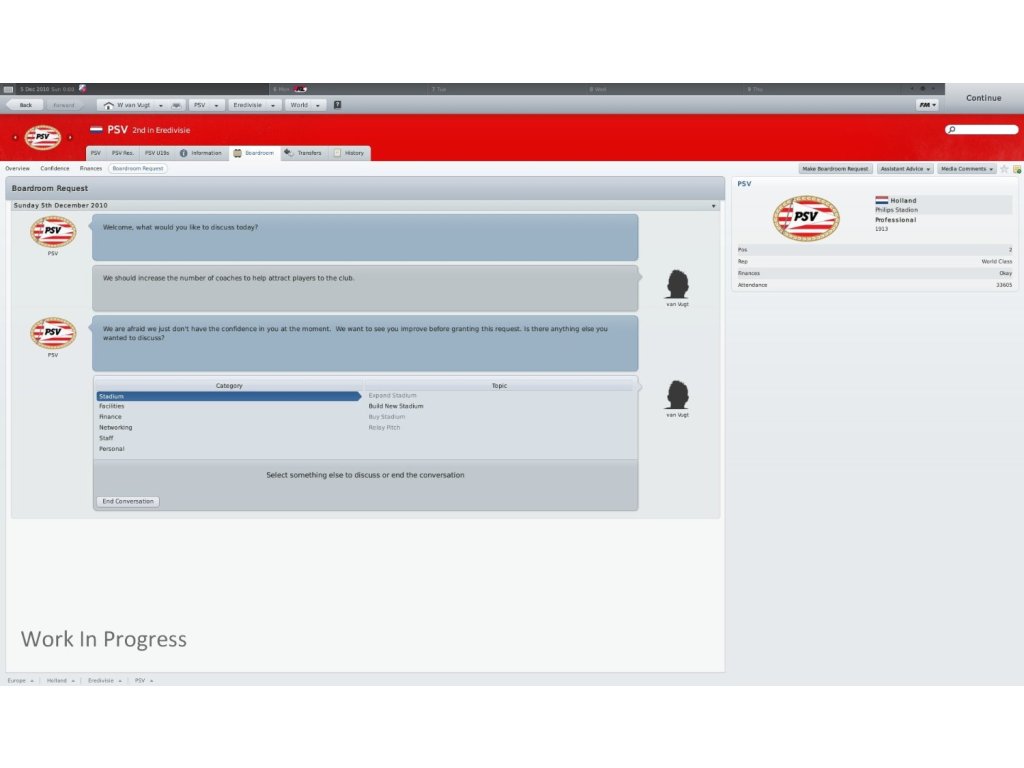Go to previous club with left arrow

[15, 137]
